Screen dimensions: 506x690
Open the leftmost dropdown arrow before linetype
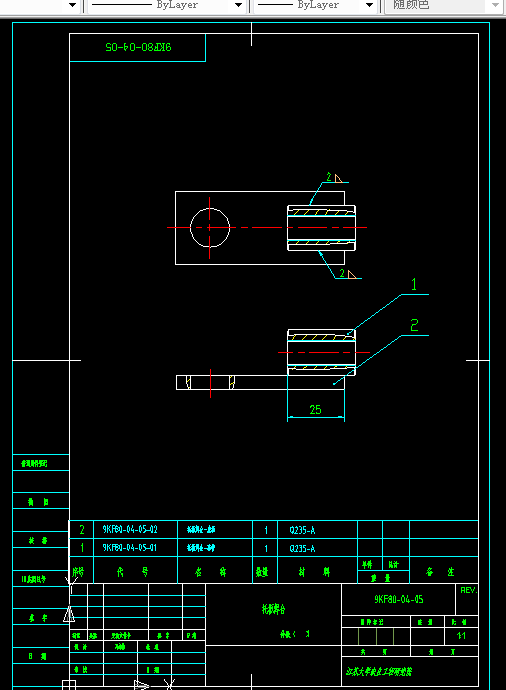tap(73, 5)
